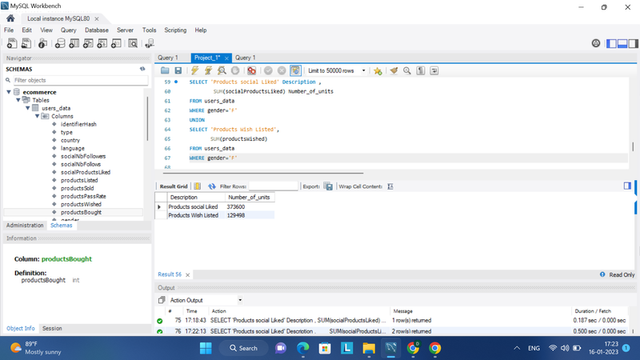Run Explain on current statement icon

tap(222, 71)
